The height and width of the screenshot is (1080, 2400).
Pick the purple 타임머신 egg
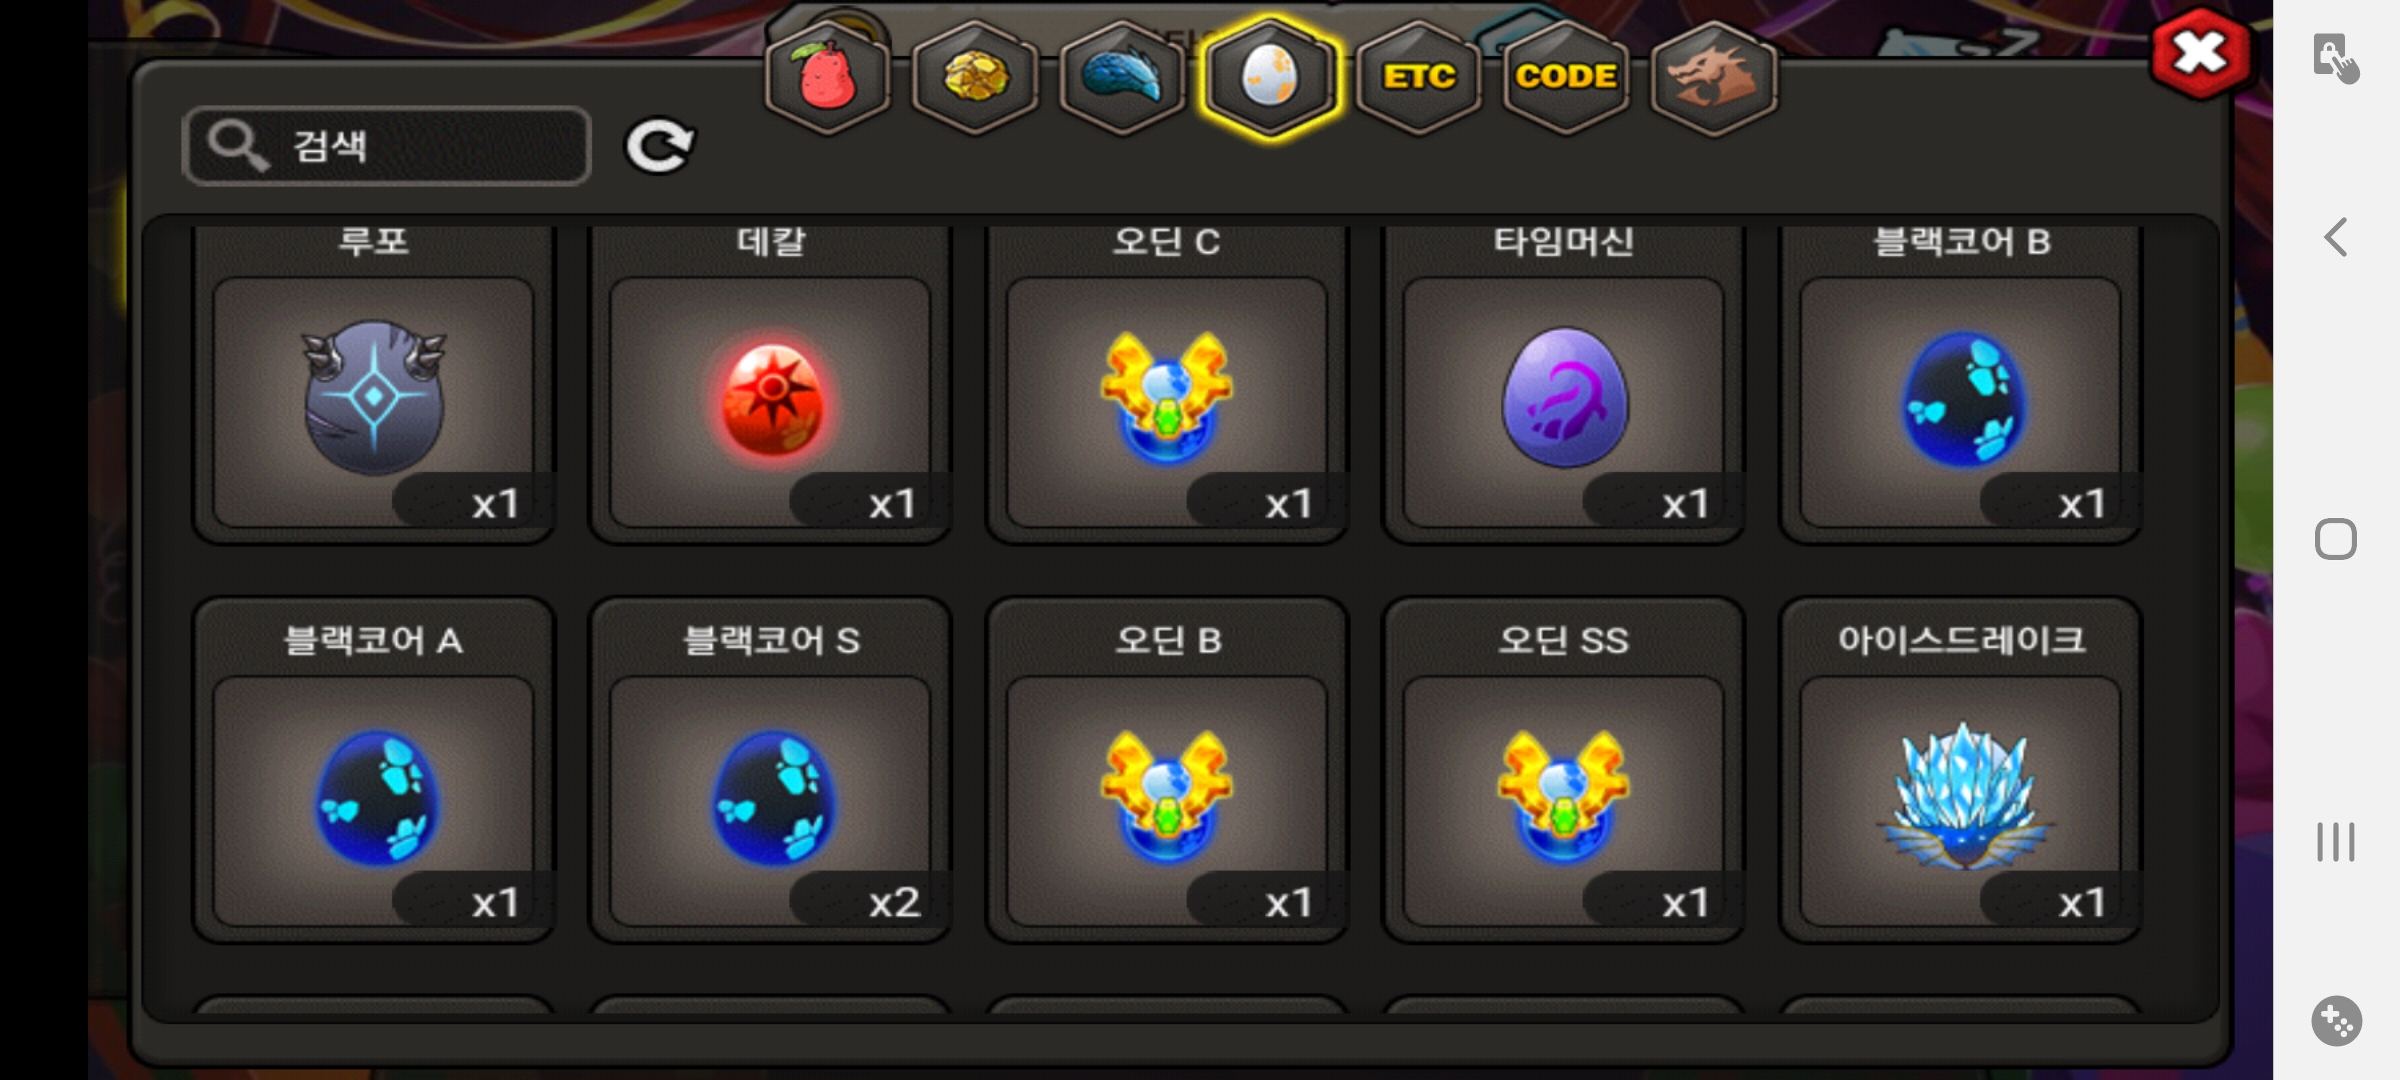[x=1564, y=384]
